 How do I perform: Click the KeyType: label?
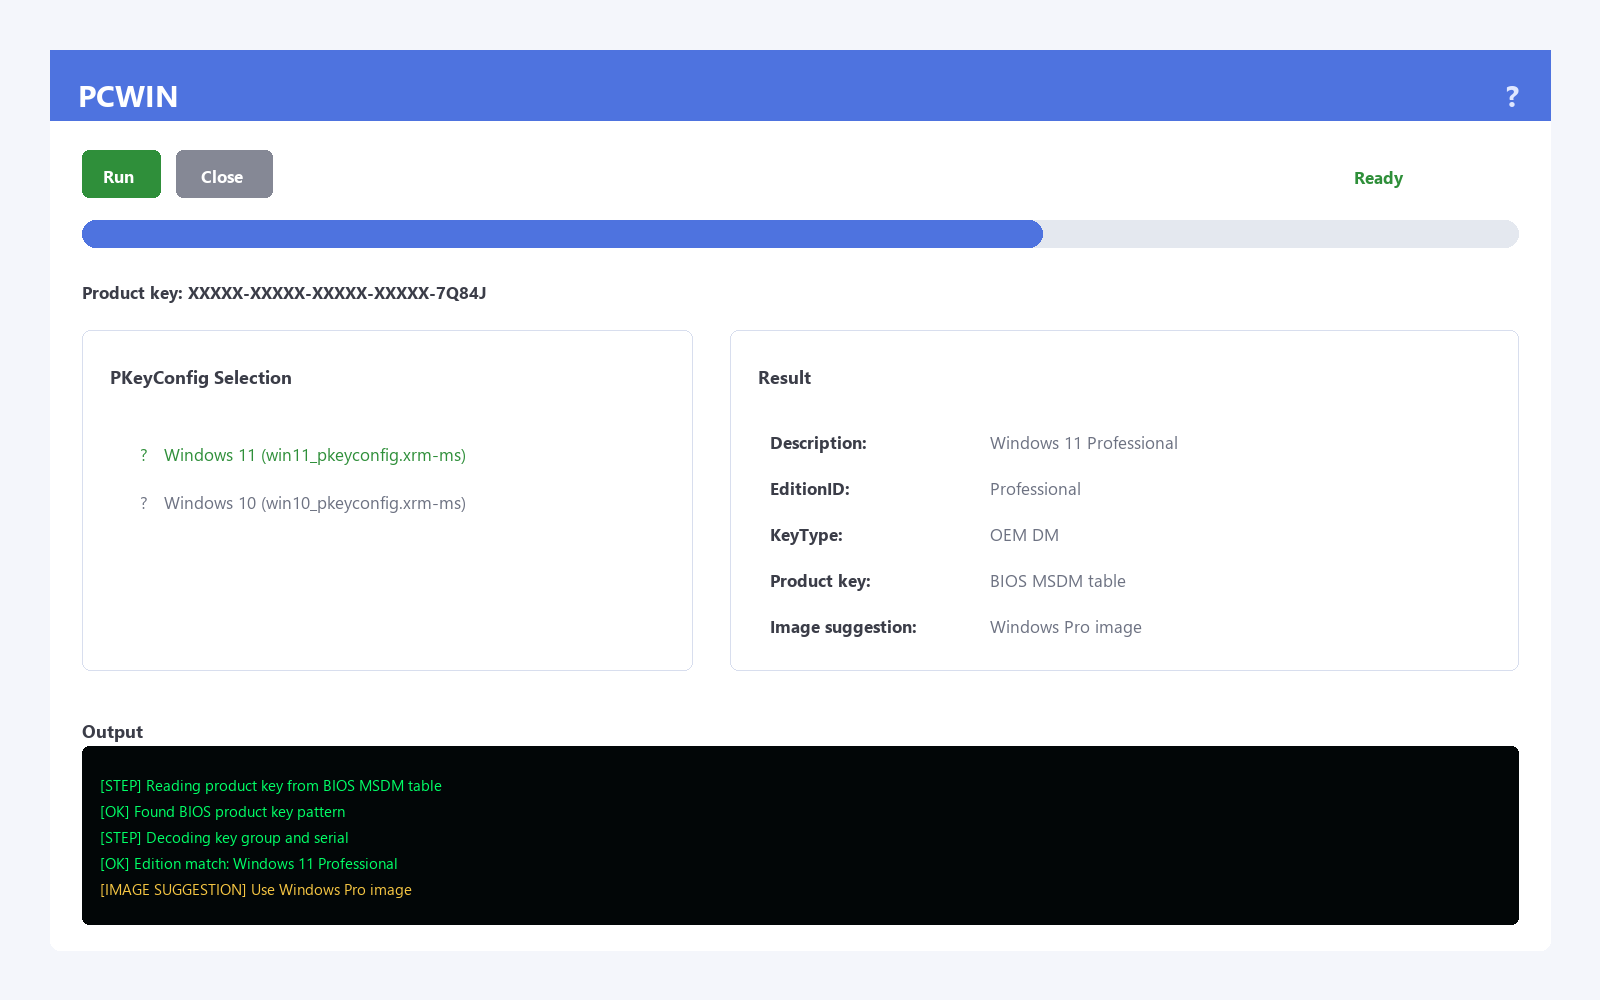click(806, 535)
